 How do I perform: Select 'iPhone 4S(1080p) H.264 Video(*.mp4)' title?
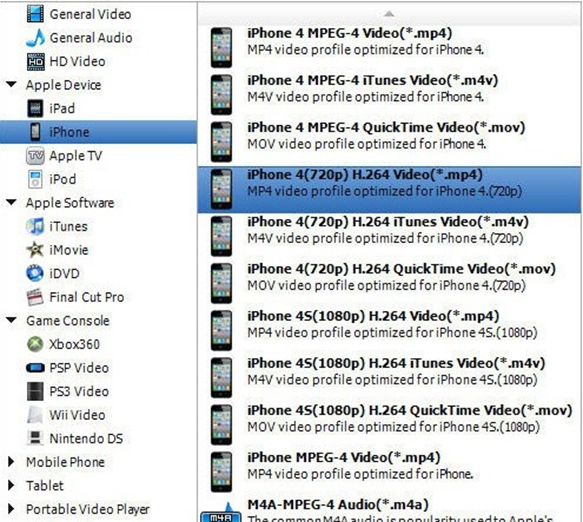(373, 316)
